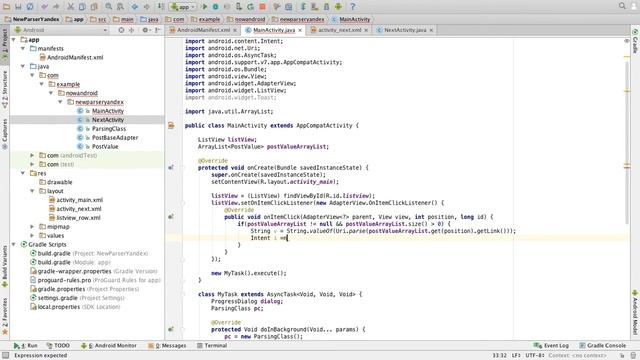Toggle the Structure side panel

(x=4, y=89)
